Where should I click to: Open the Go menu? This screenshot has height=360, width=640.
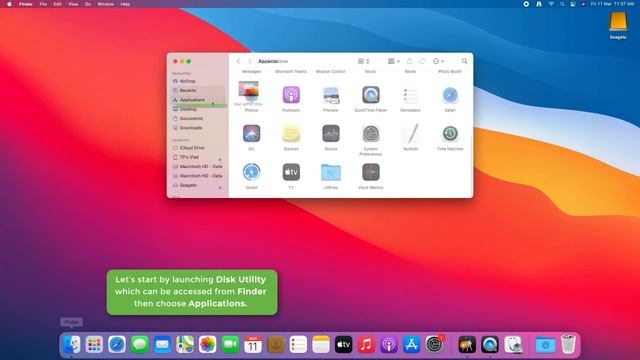tap(88, 4)
